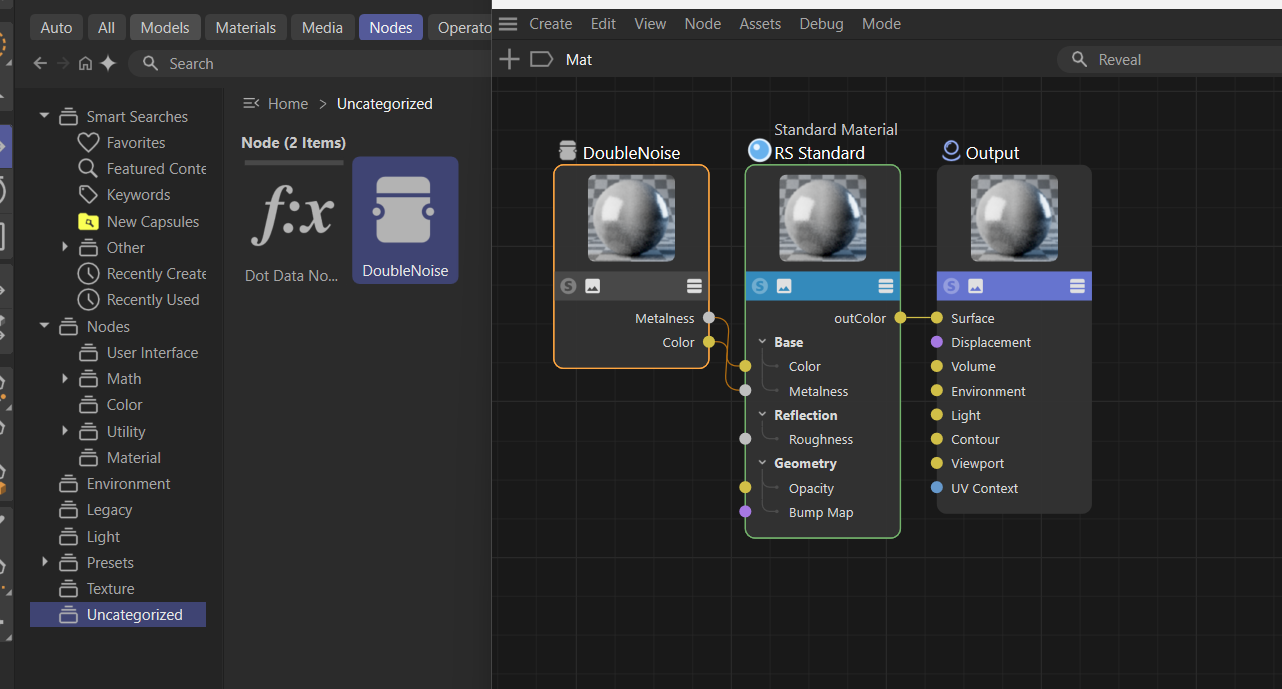Toggle the Nodes filter button
The image size is (1282, 689).
coord(390,27)
